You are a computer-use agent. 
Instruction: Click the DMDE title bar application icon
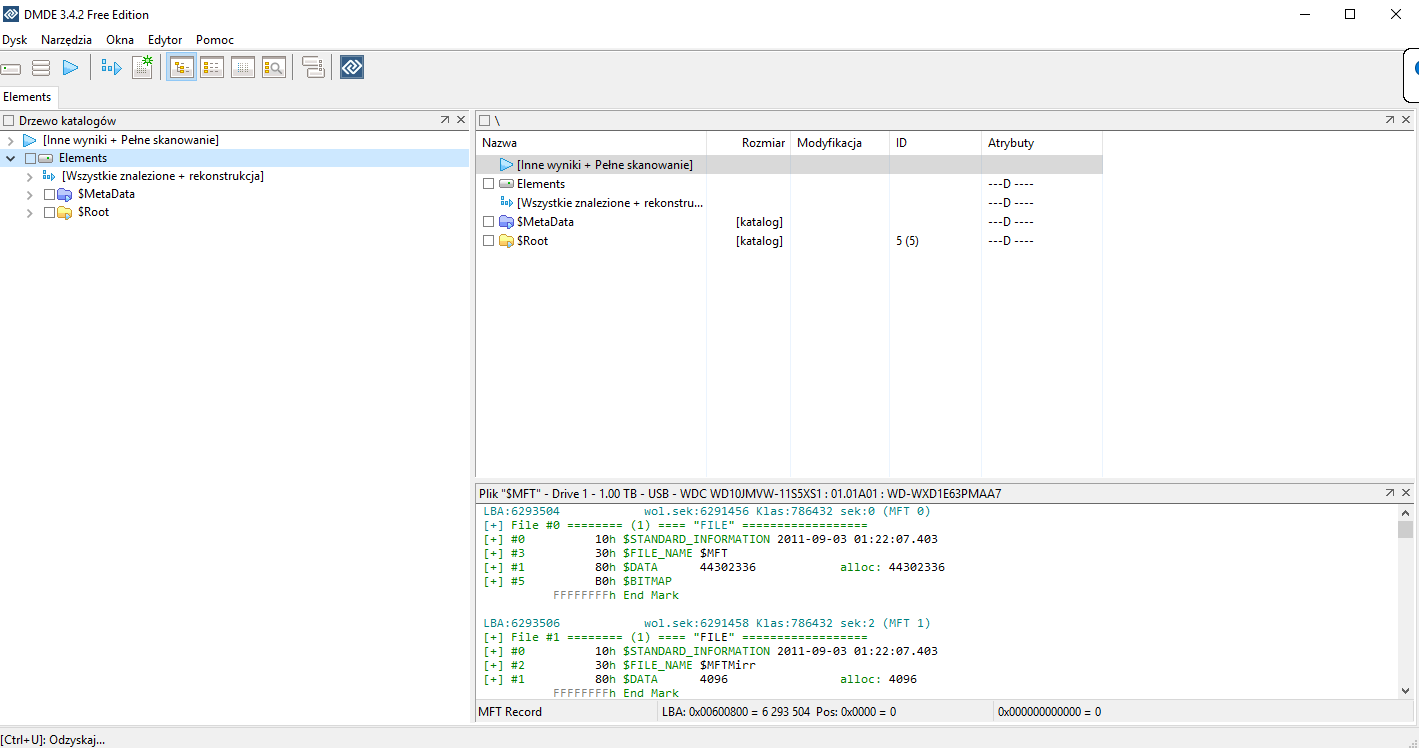tap(11, 14)
